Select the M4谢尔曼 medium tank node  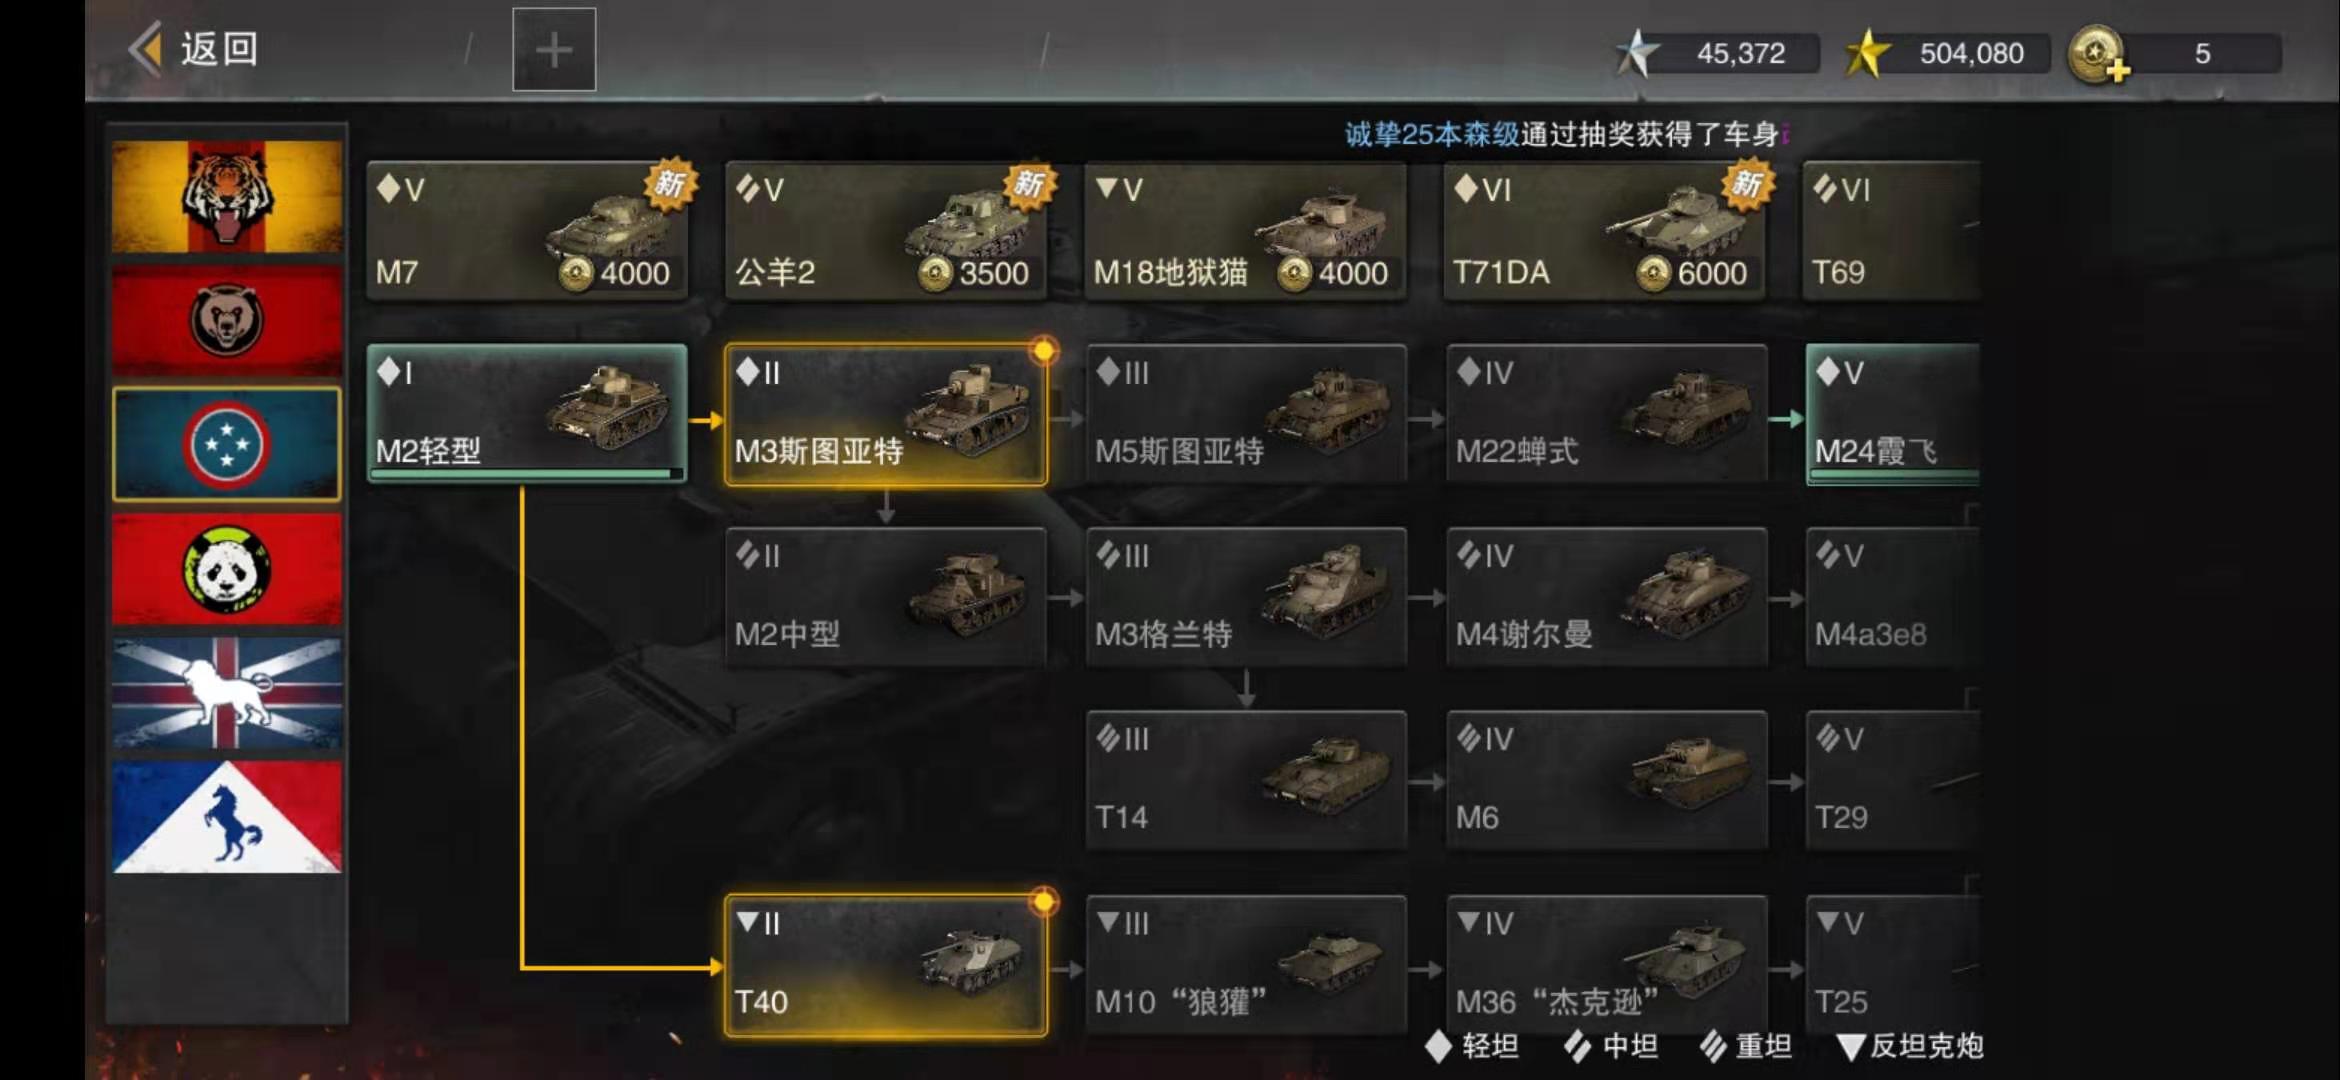[1607, 598]
